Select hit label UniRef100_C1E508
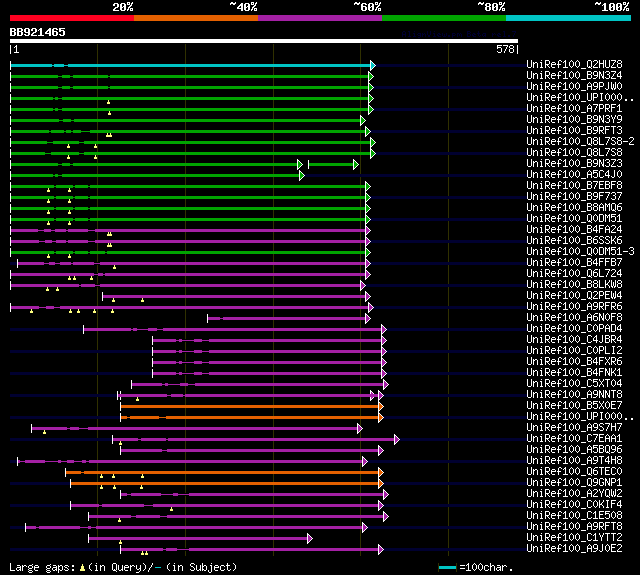The image size is (640, 575). [x=574, y=516]
